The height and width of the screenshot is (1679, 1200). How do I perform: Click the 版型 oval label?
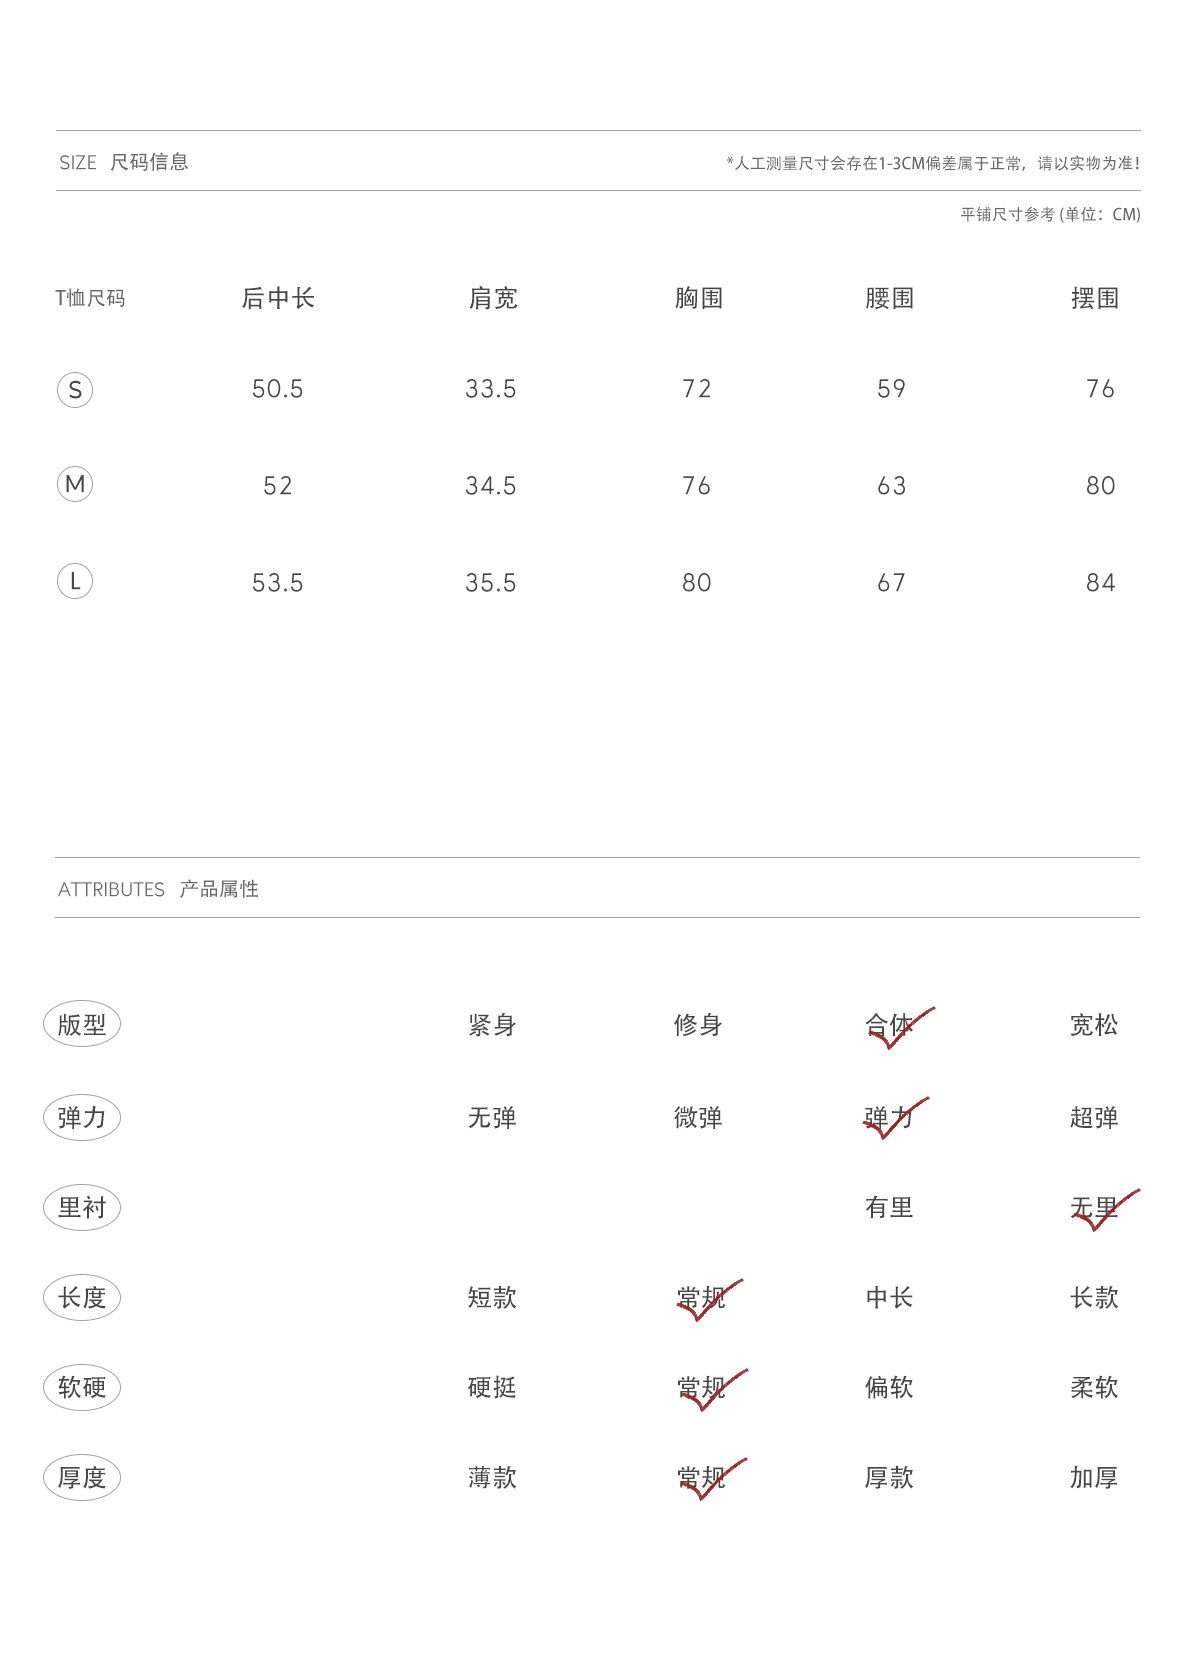[82, 1024]
